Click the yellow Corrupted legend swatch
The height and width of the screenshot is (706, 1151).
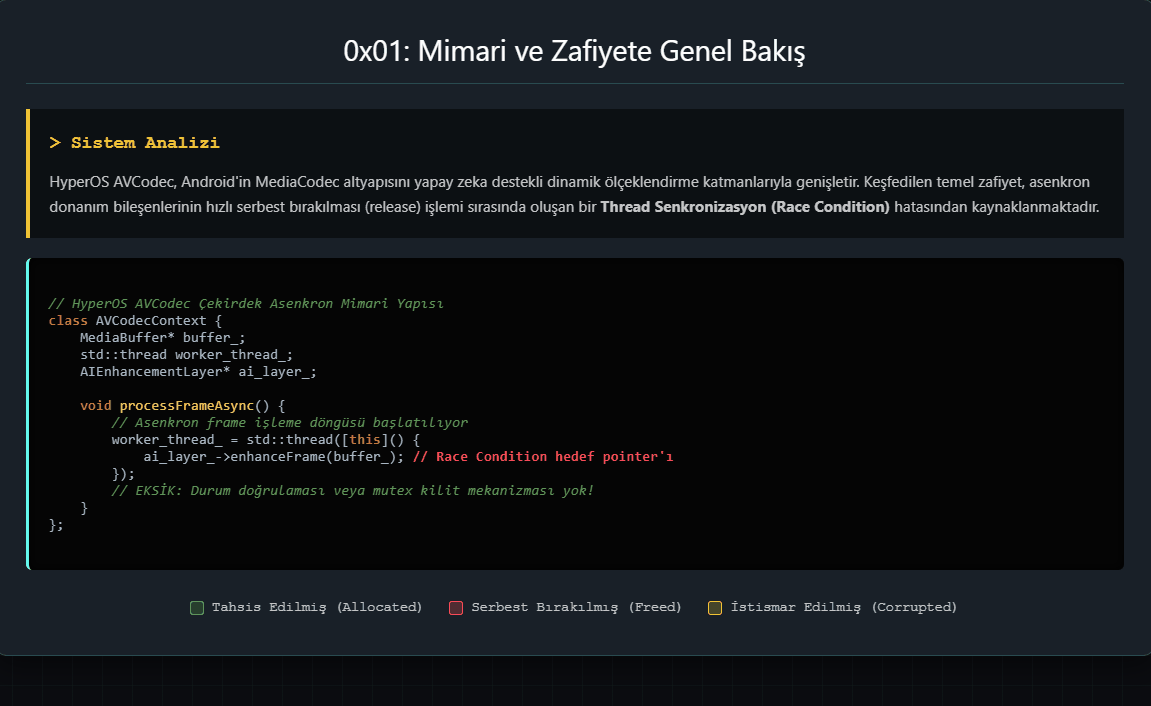[x=715, y=608]
